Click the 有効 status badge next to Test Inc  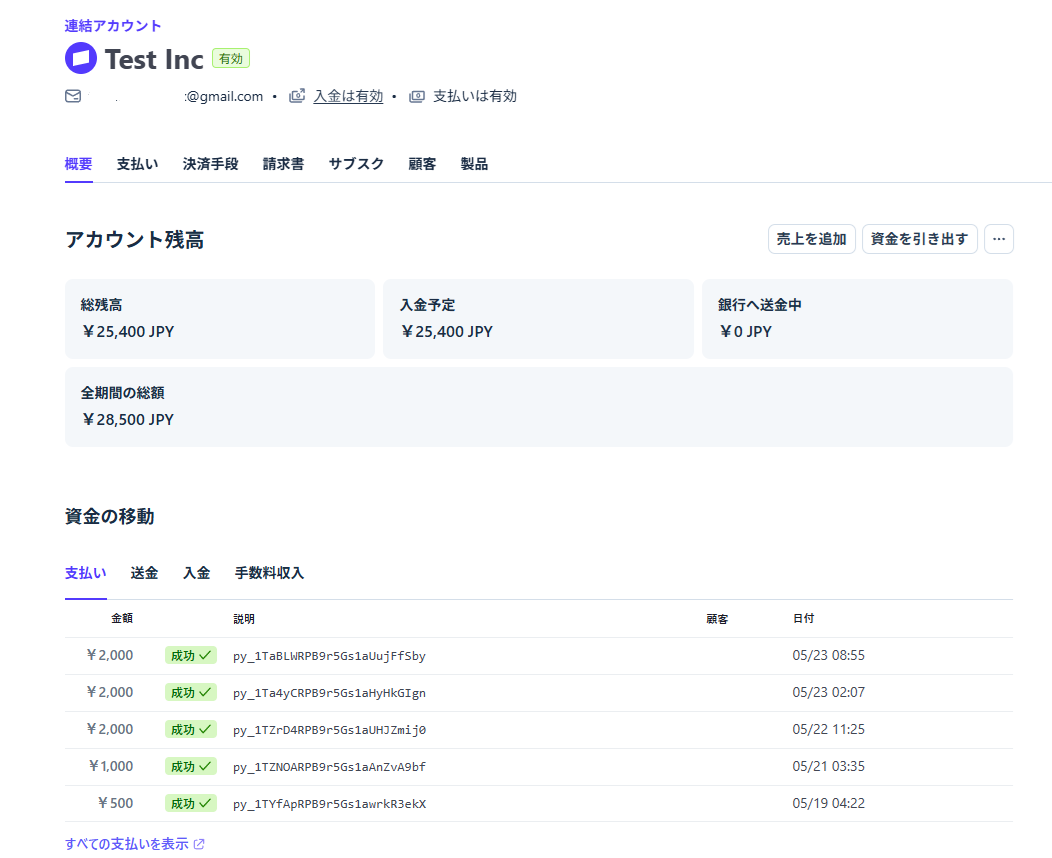[x=231, y=58]
